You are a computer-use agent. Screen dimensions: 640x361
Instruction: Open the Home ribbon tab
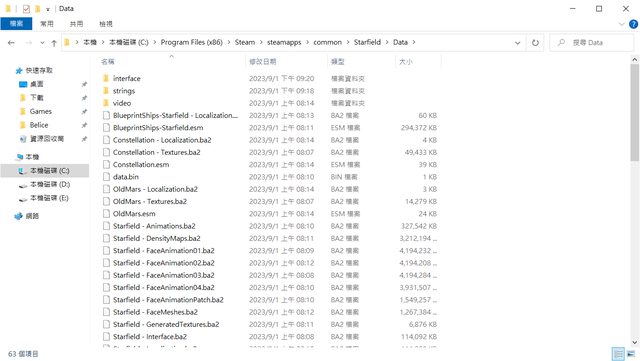pos(47,24)
